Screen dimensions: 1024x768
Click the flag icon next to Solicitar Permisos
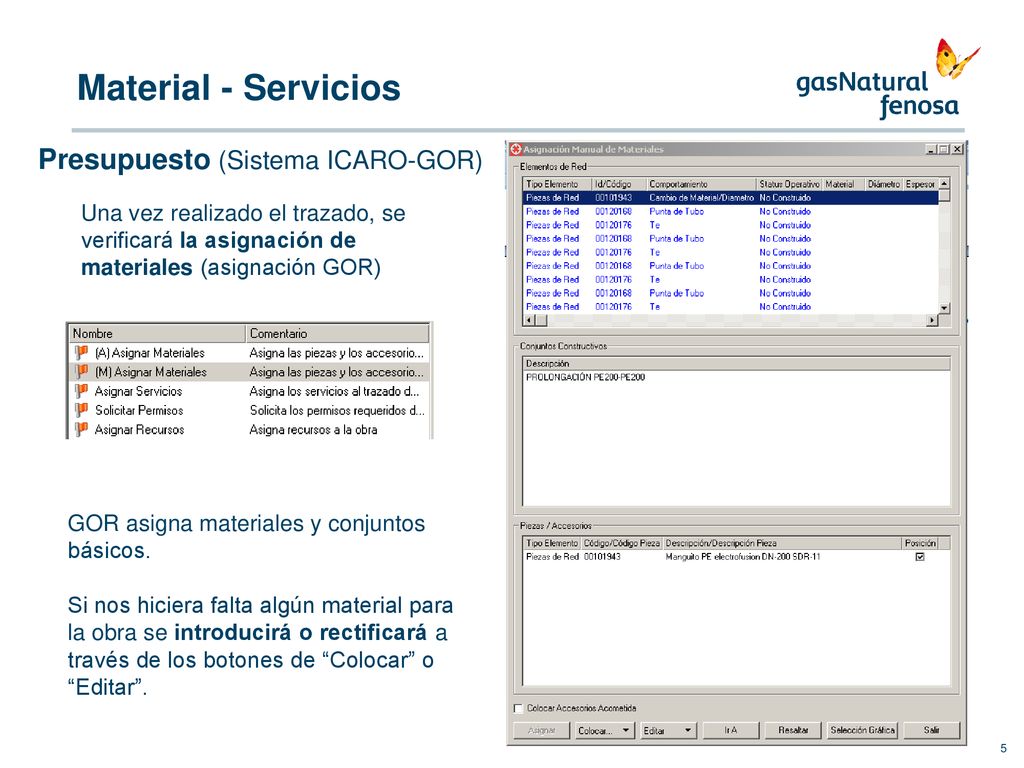coord(81,410)
